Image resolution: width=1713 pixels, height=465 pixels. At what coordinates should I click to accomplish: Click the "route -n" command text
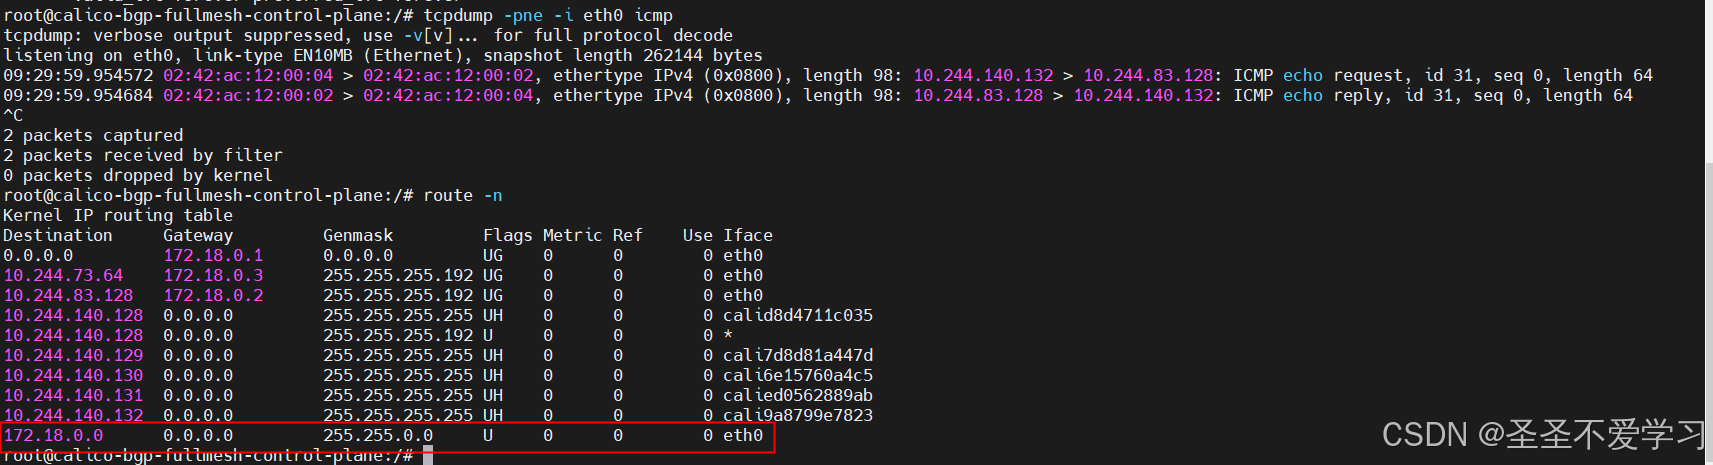pyautogui.click(x=463, y=195)
